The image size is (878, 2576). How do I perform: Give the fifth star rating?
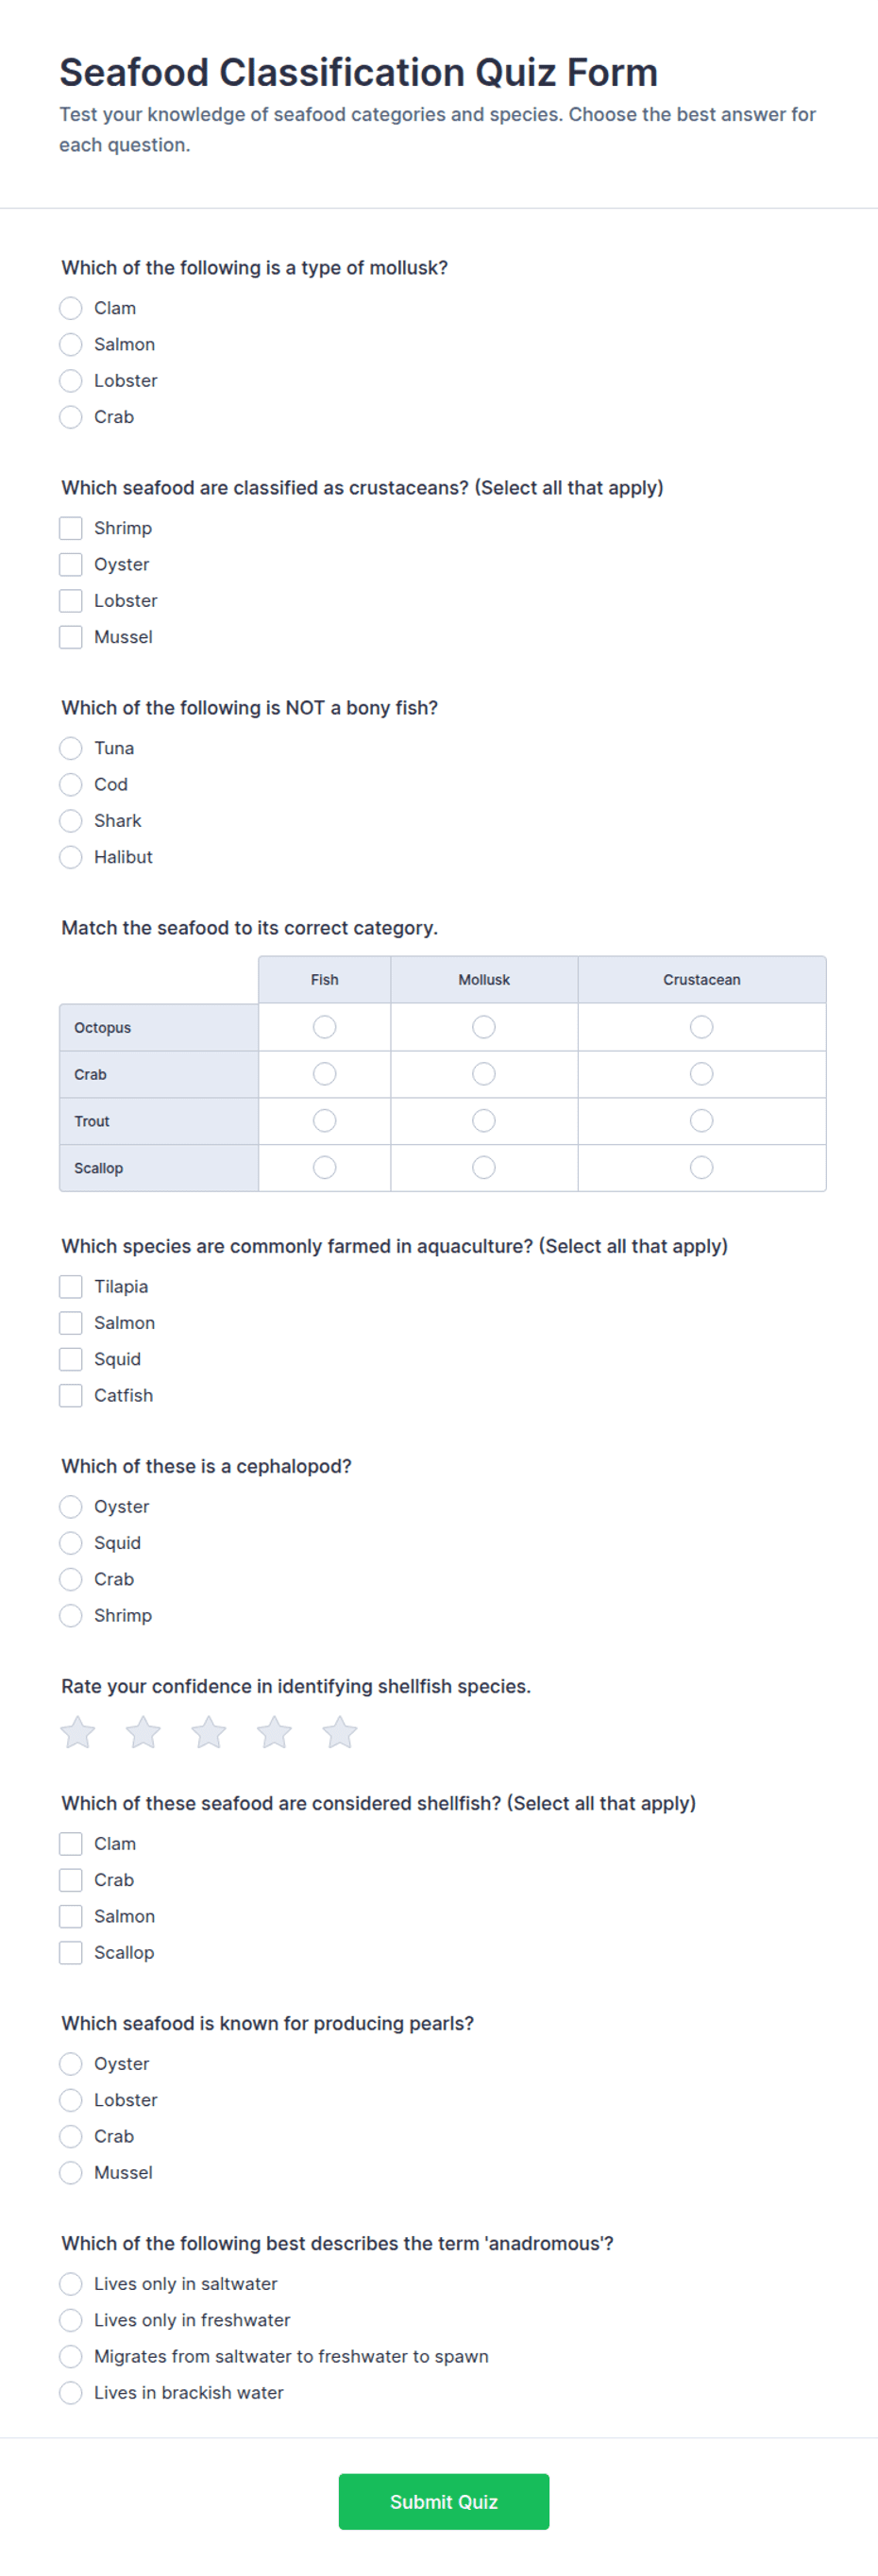340,1732
